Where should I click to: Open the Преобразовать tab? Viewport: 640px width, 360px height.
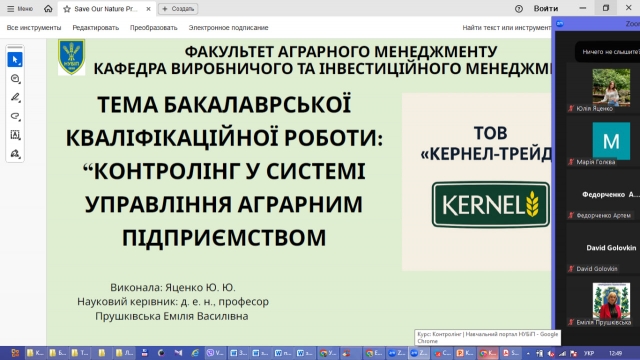(153, 28)
